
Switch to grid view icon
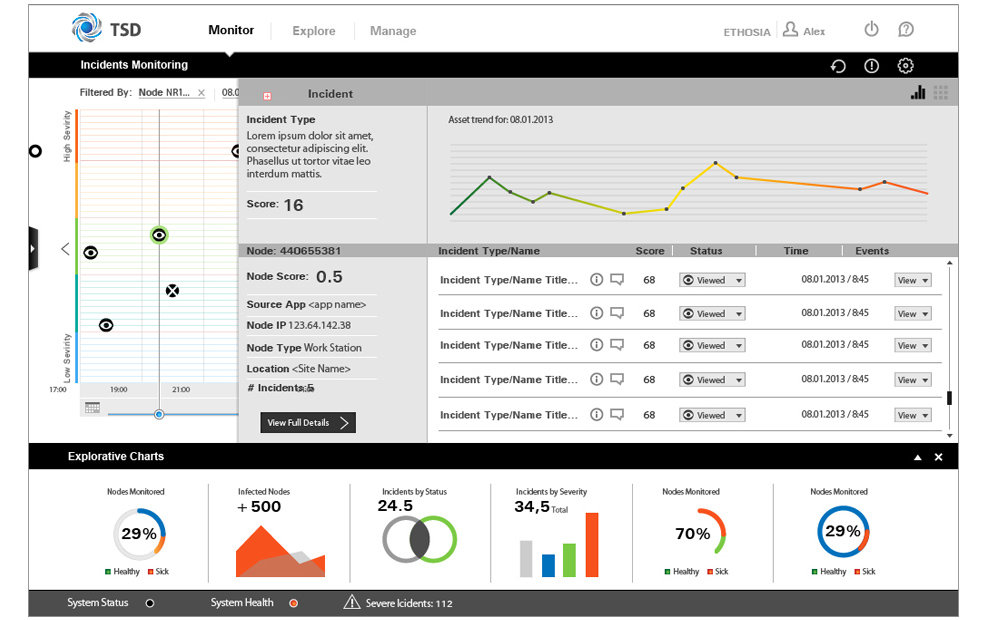pyautogui.click(x=941, y=93)
